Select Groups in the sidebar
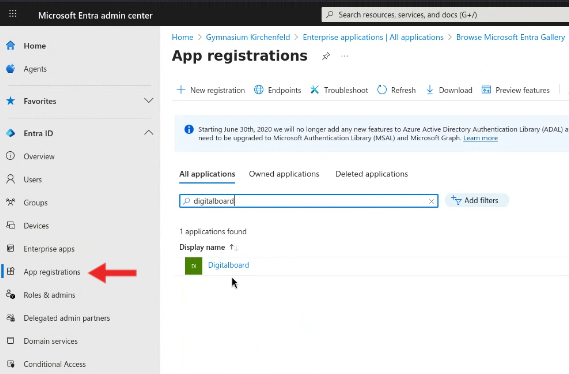 [36, 202]
